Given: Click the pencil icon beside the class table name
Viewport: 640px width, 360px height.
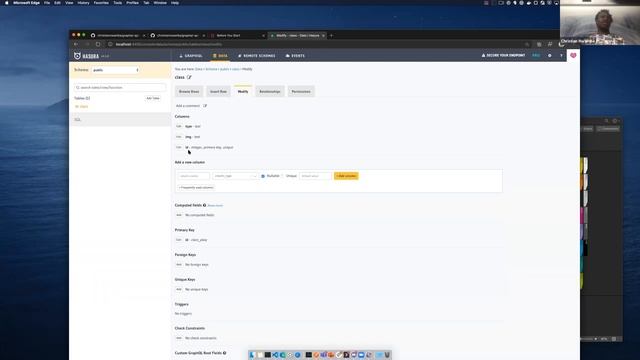Looking at the screenshot, I should click(189, 77).
